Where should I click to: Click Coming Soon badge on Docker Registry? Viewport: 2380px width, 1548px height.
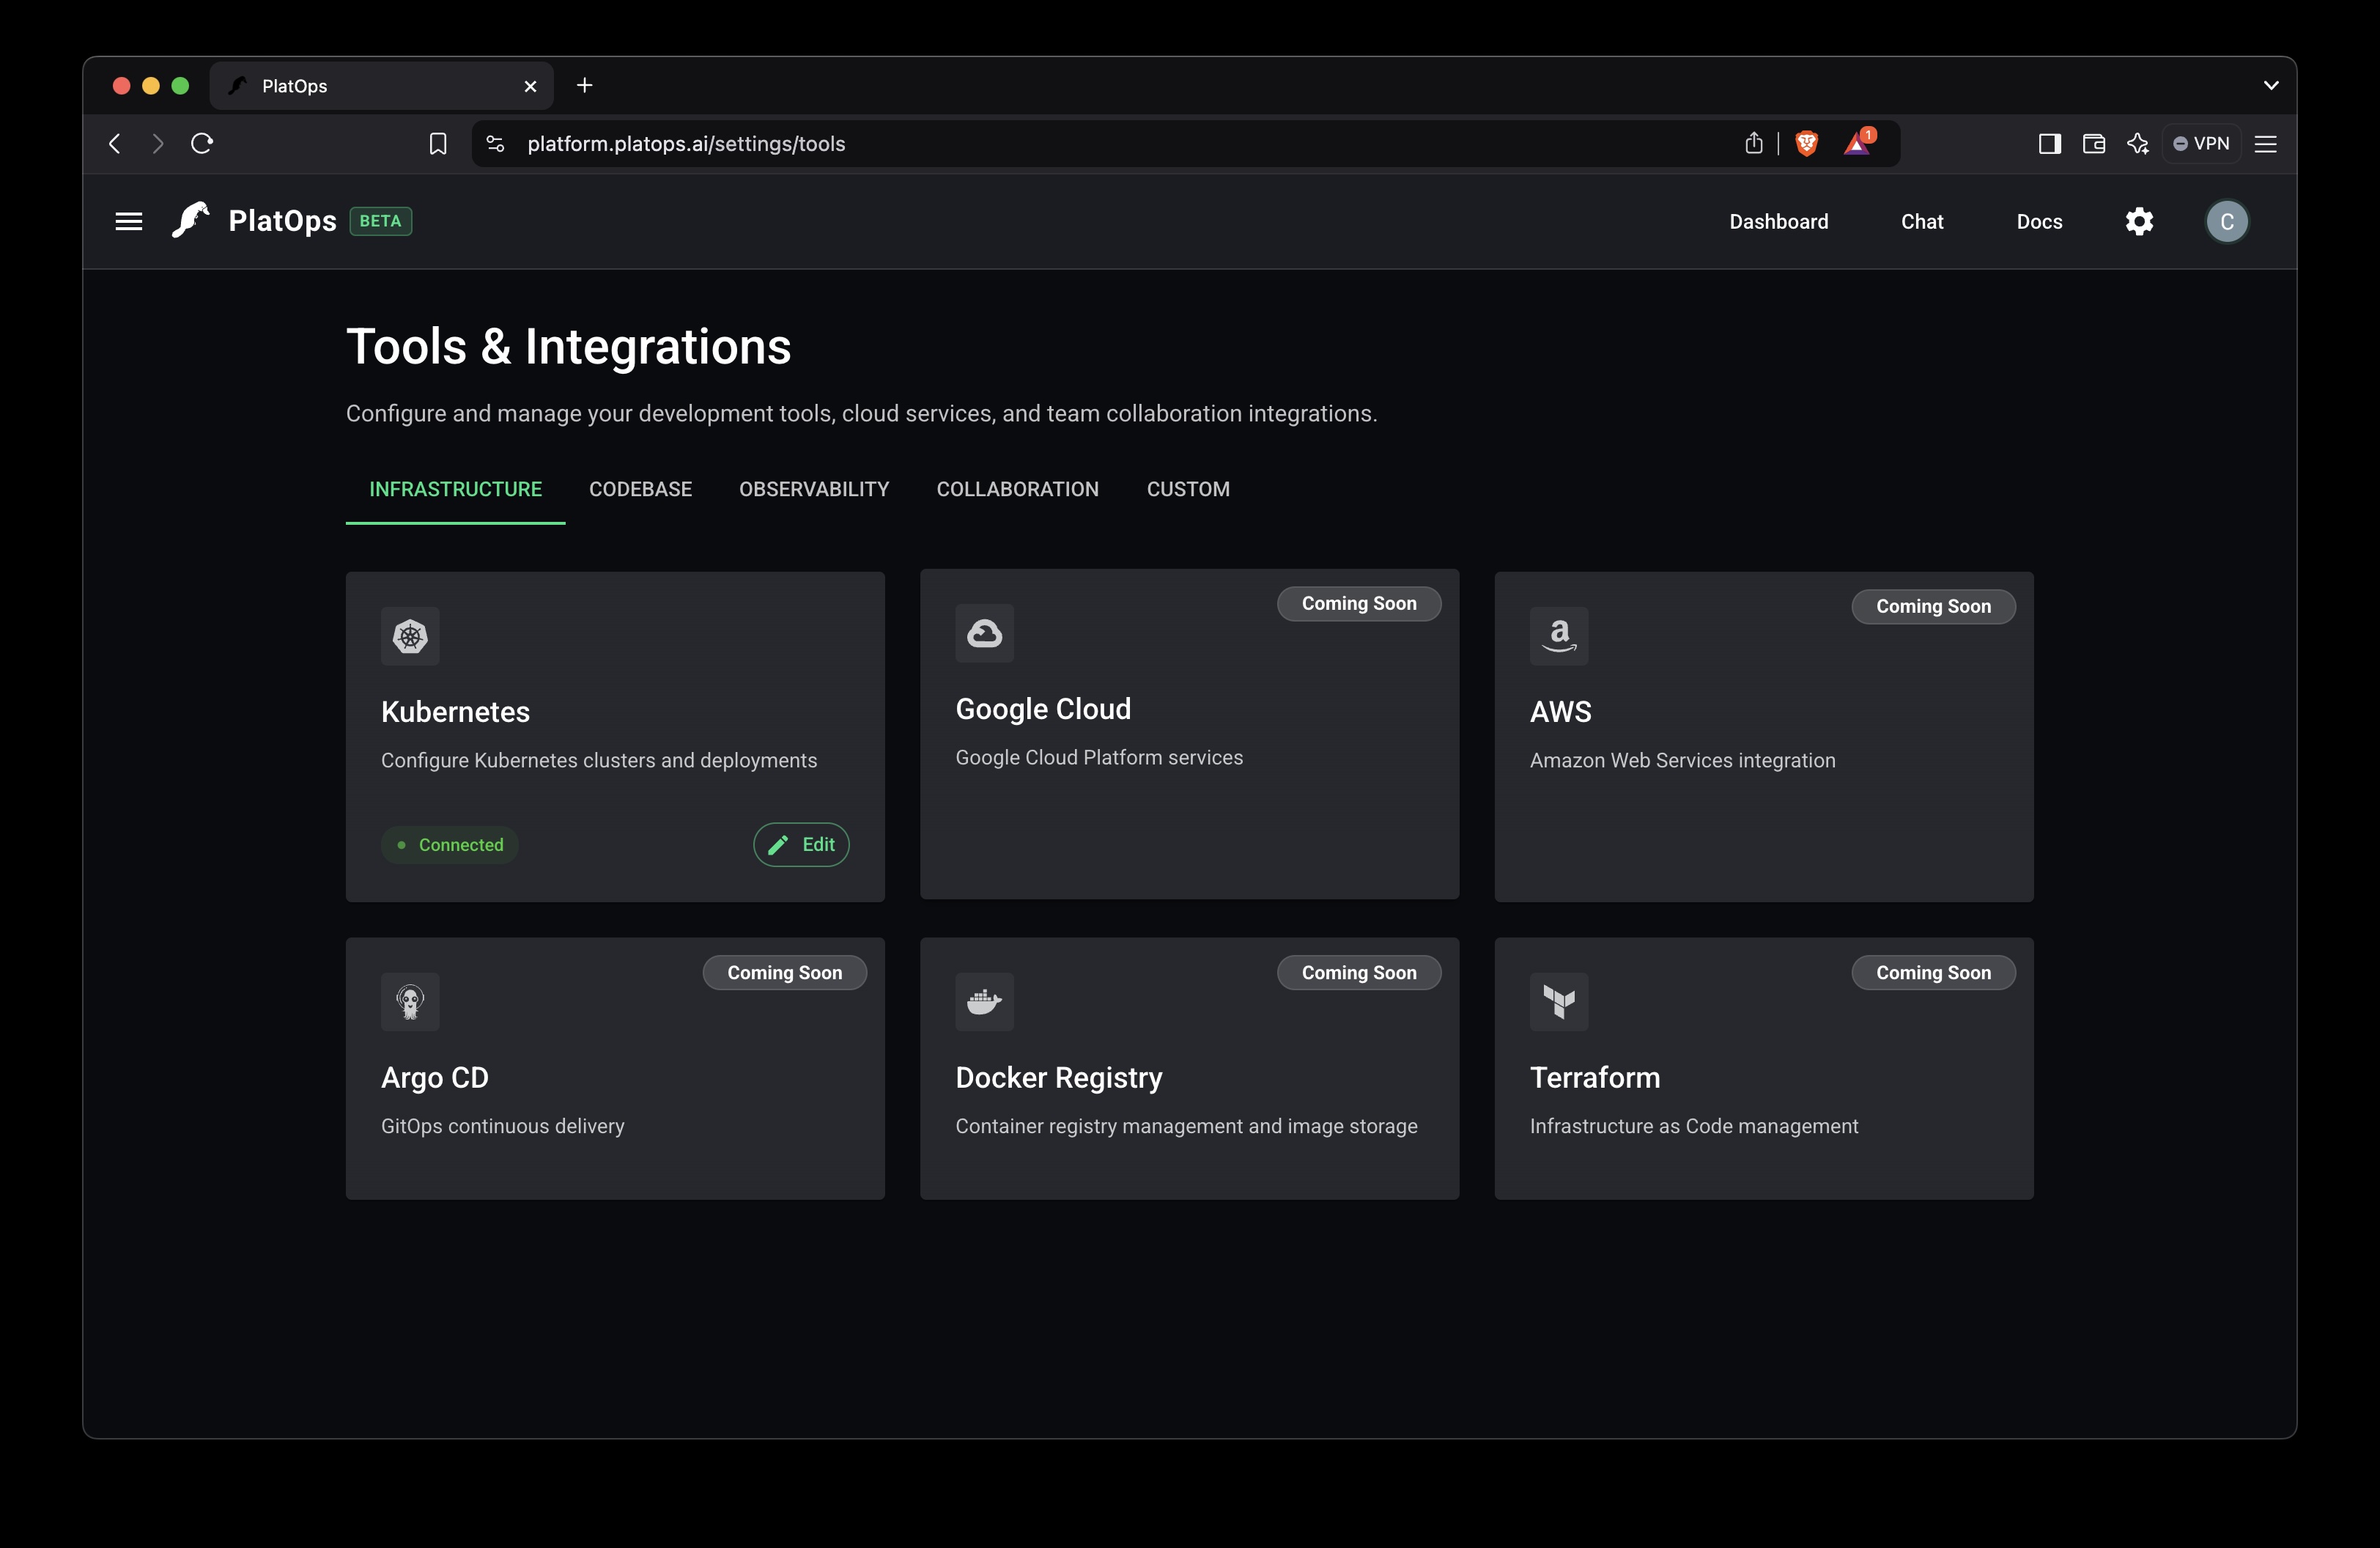point(1359,973)
